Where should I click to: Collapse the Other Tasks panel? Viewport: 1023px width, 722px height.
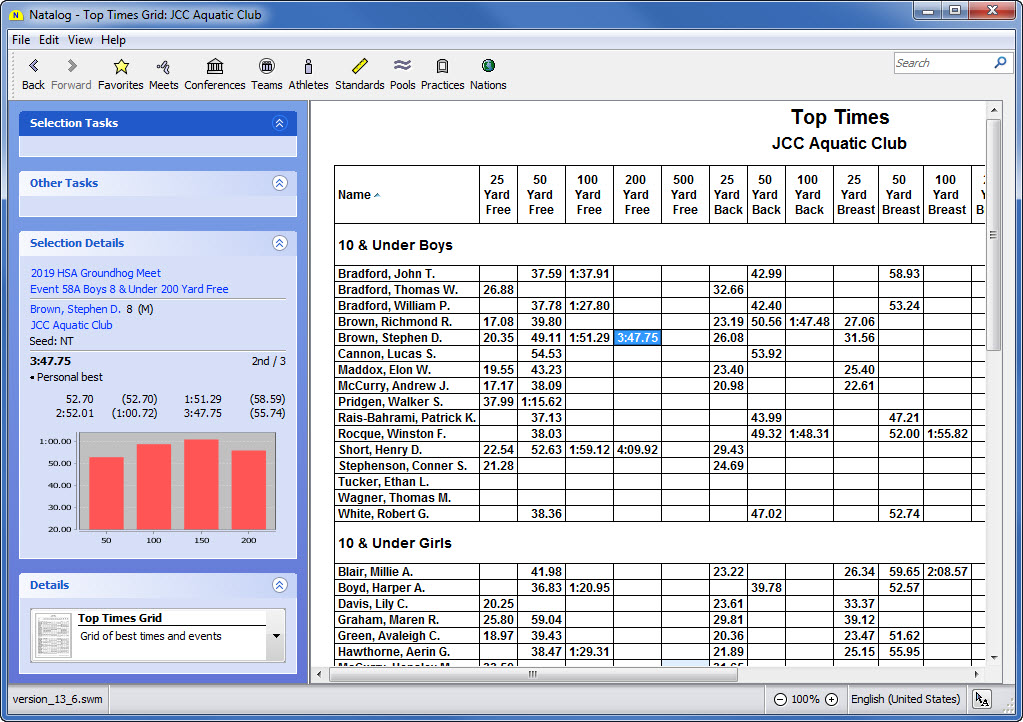(x=279, y=183)
